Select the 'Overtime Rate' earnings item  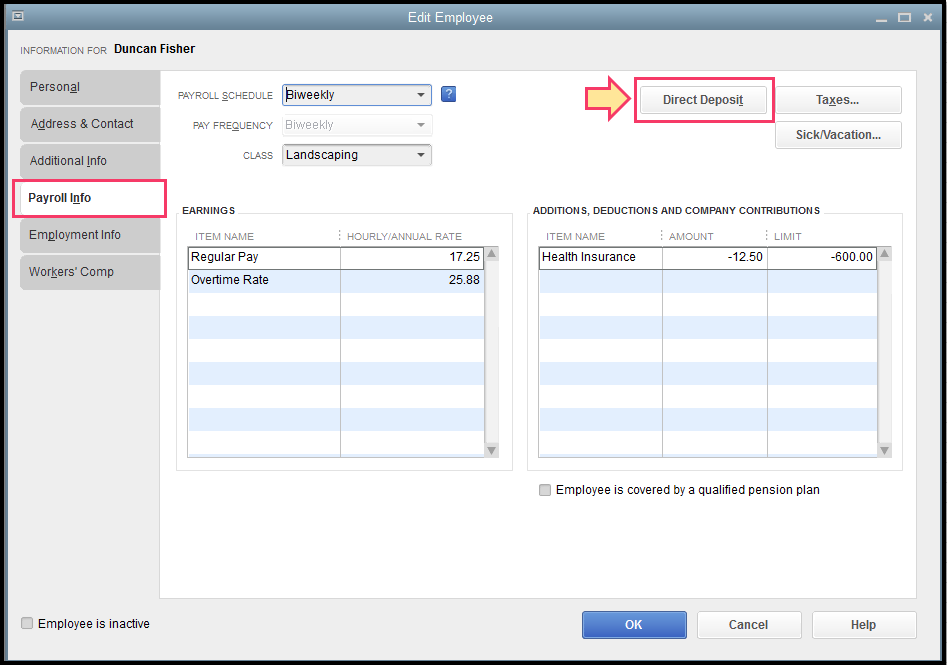(x=265, y=280)
